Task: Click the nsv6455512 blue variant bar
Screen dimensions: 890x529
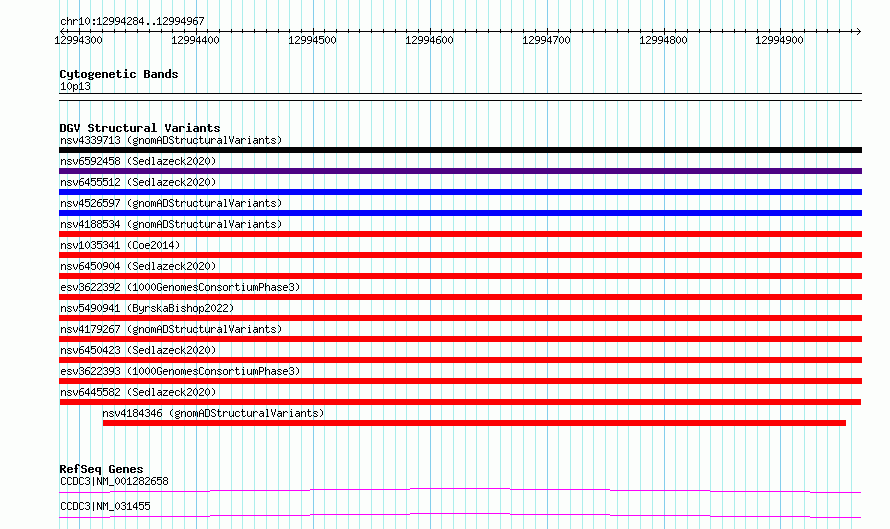Action: (x=460, y=192)
